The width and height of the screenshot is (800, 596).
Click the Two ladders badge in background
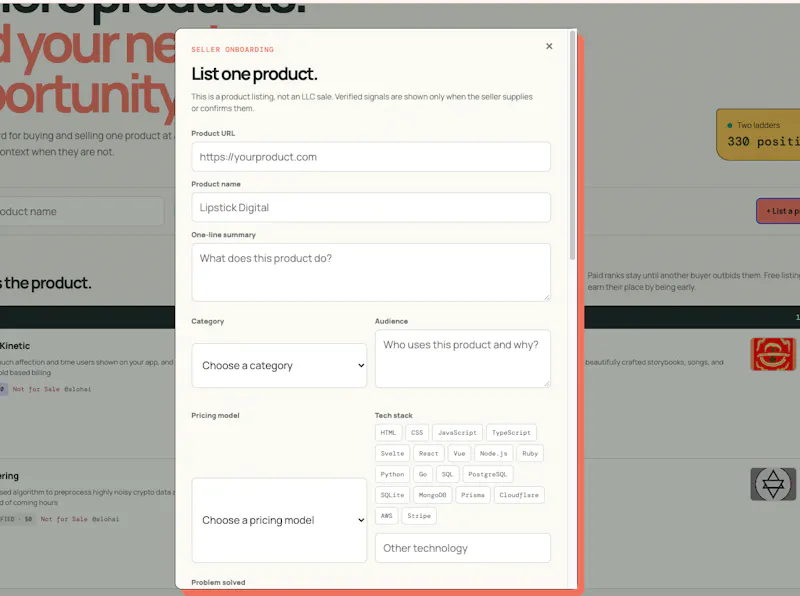759,134
